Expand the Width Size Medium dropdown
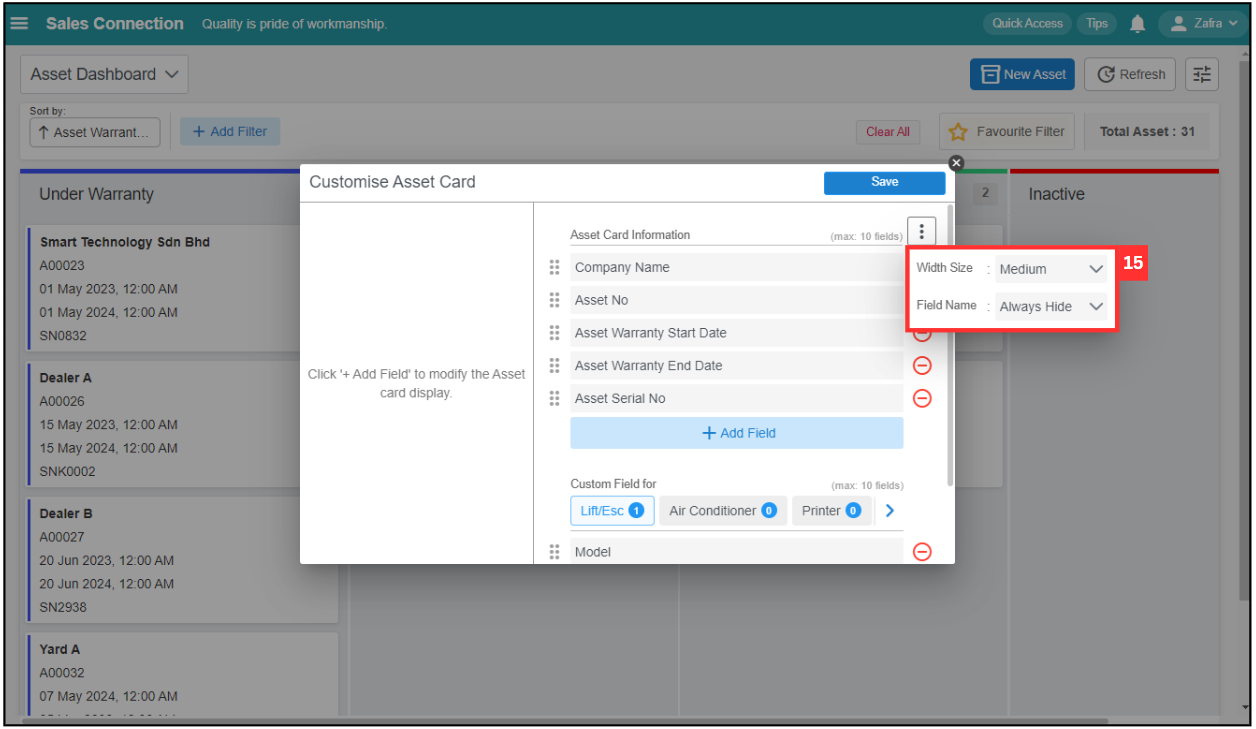 coord(1051,269)
